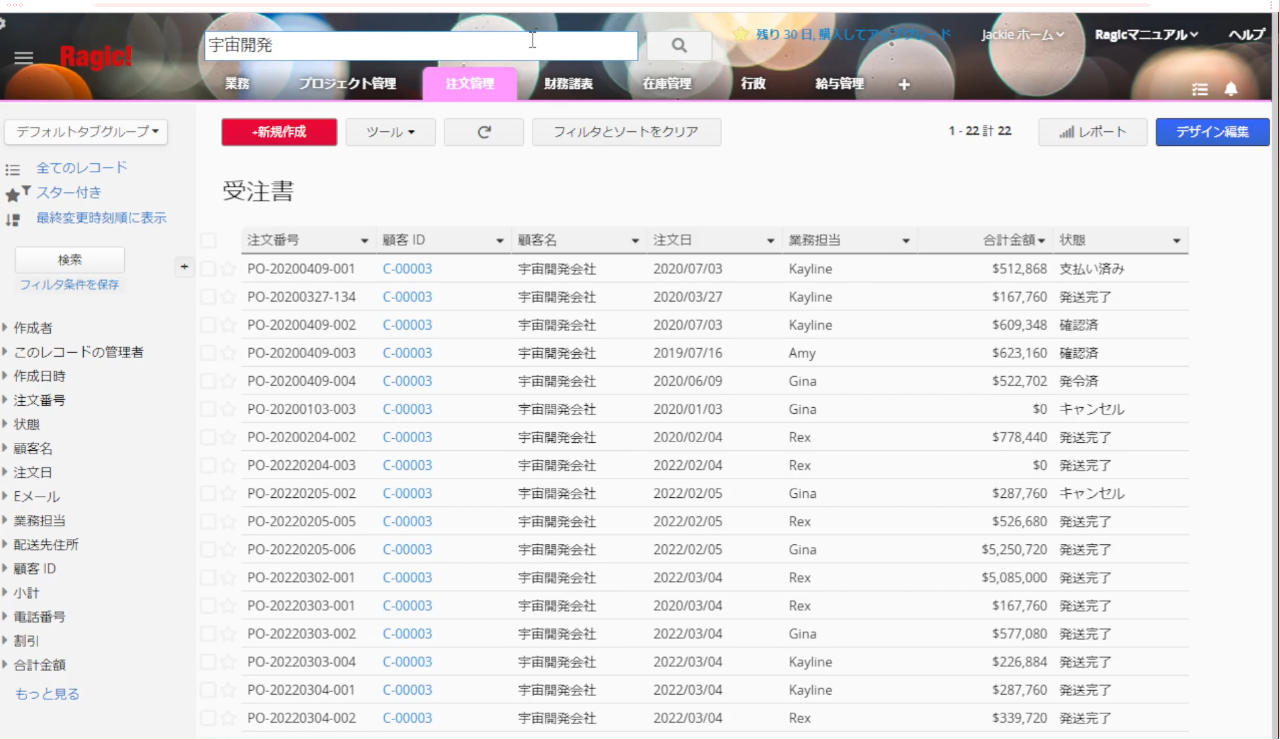Image resolution: width=1280 pixels, height=740 pixels.
Task: Click the +新規作成 button
Action: pyautogui.click(x=279, y=132)
